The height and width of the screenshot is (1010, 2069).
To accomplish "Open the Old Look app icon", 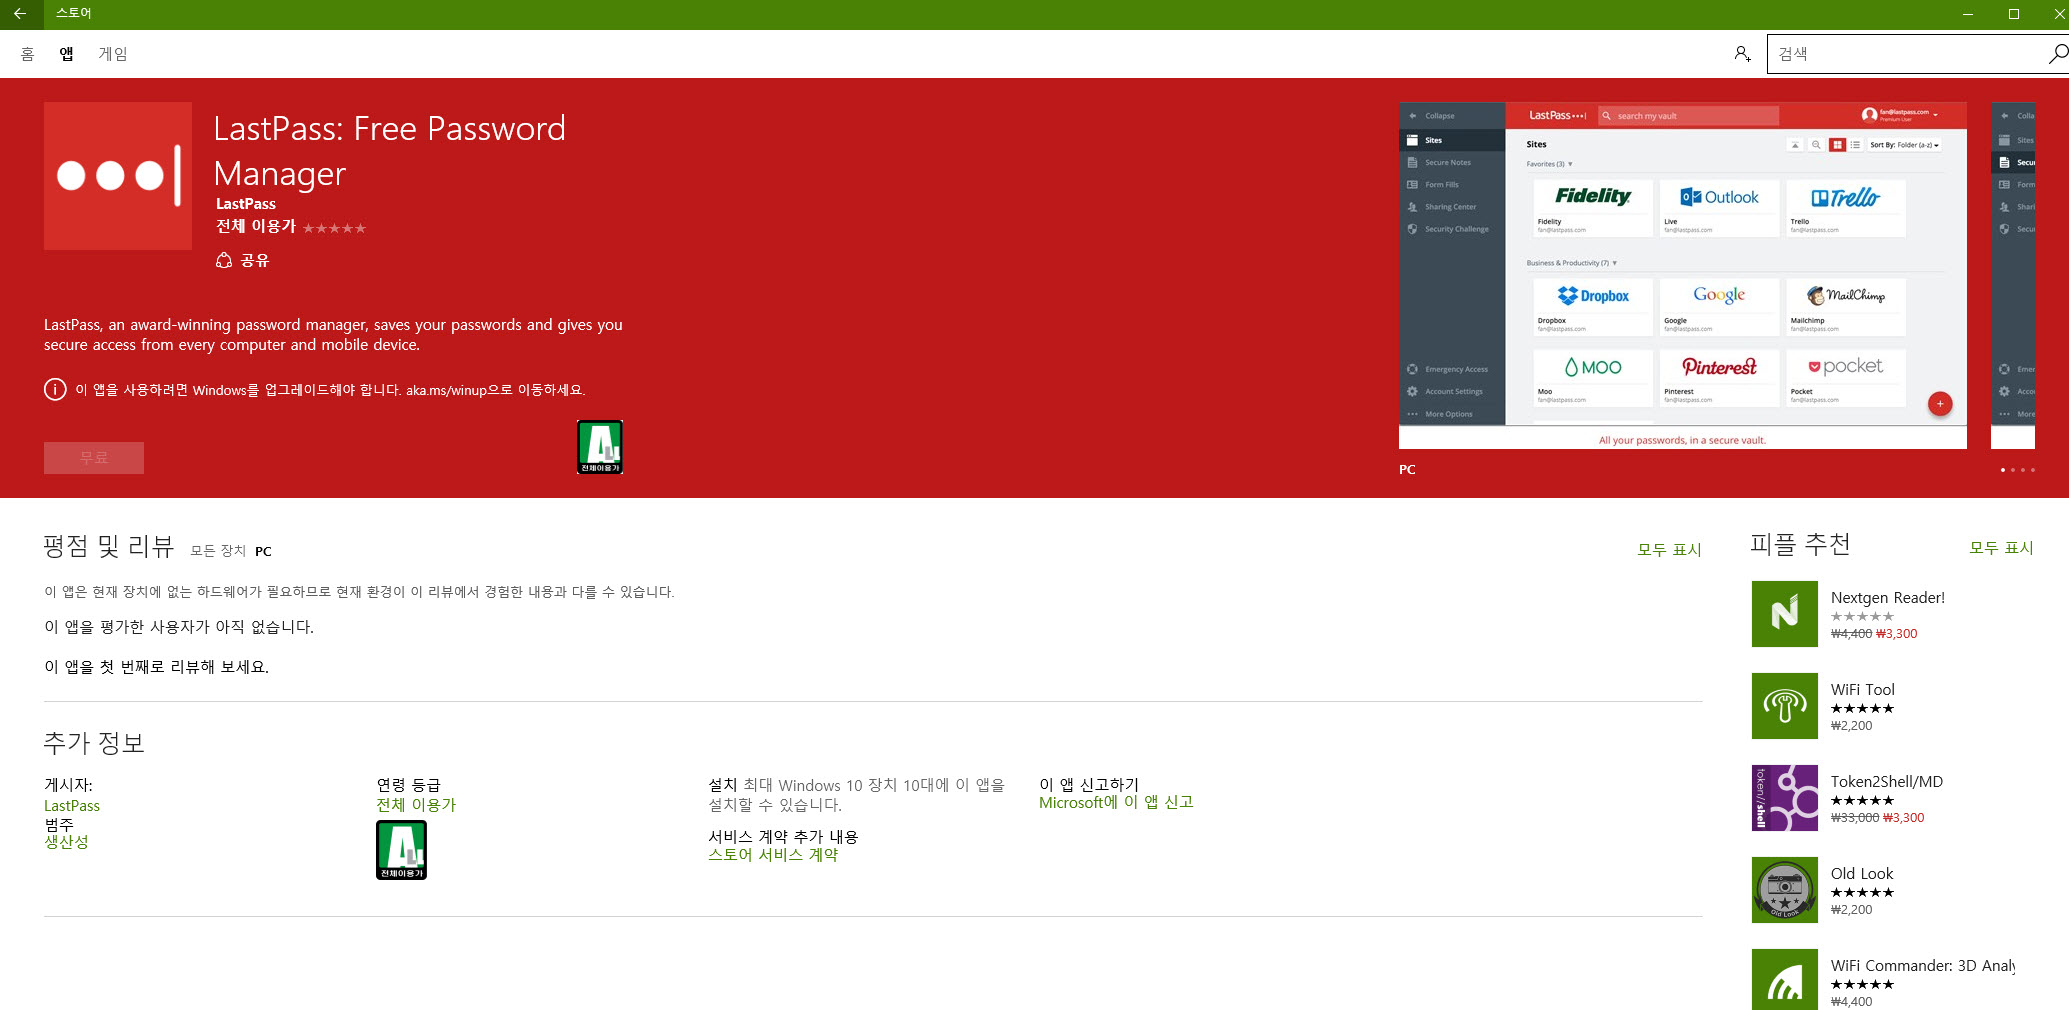I will click(x=1785, y=890).
